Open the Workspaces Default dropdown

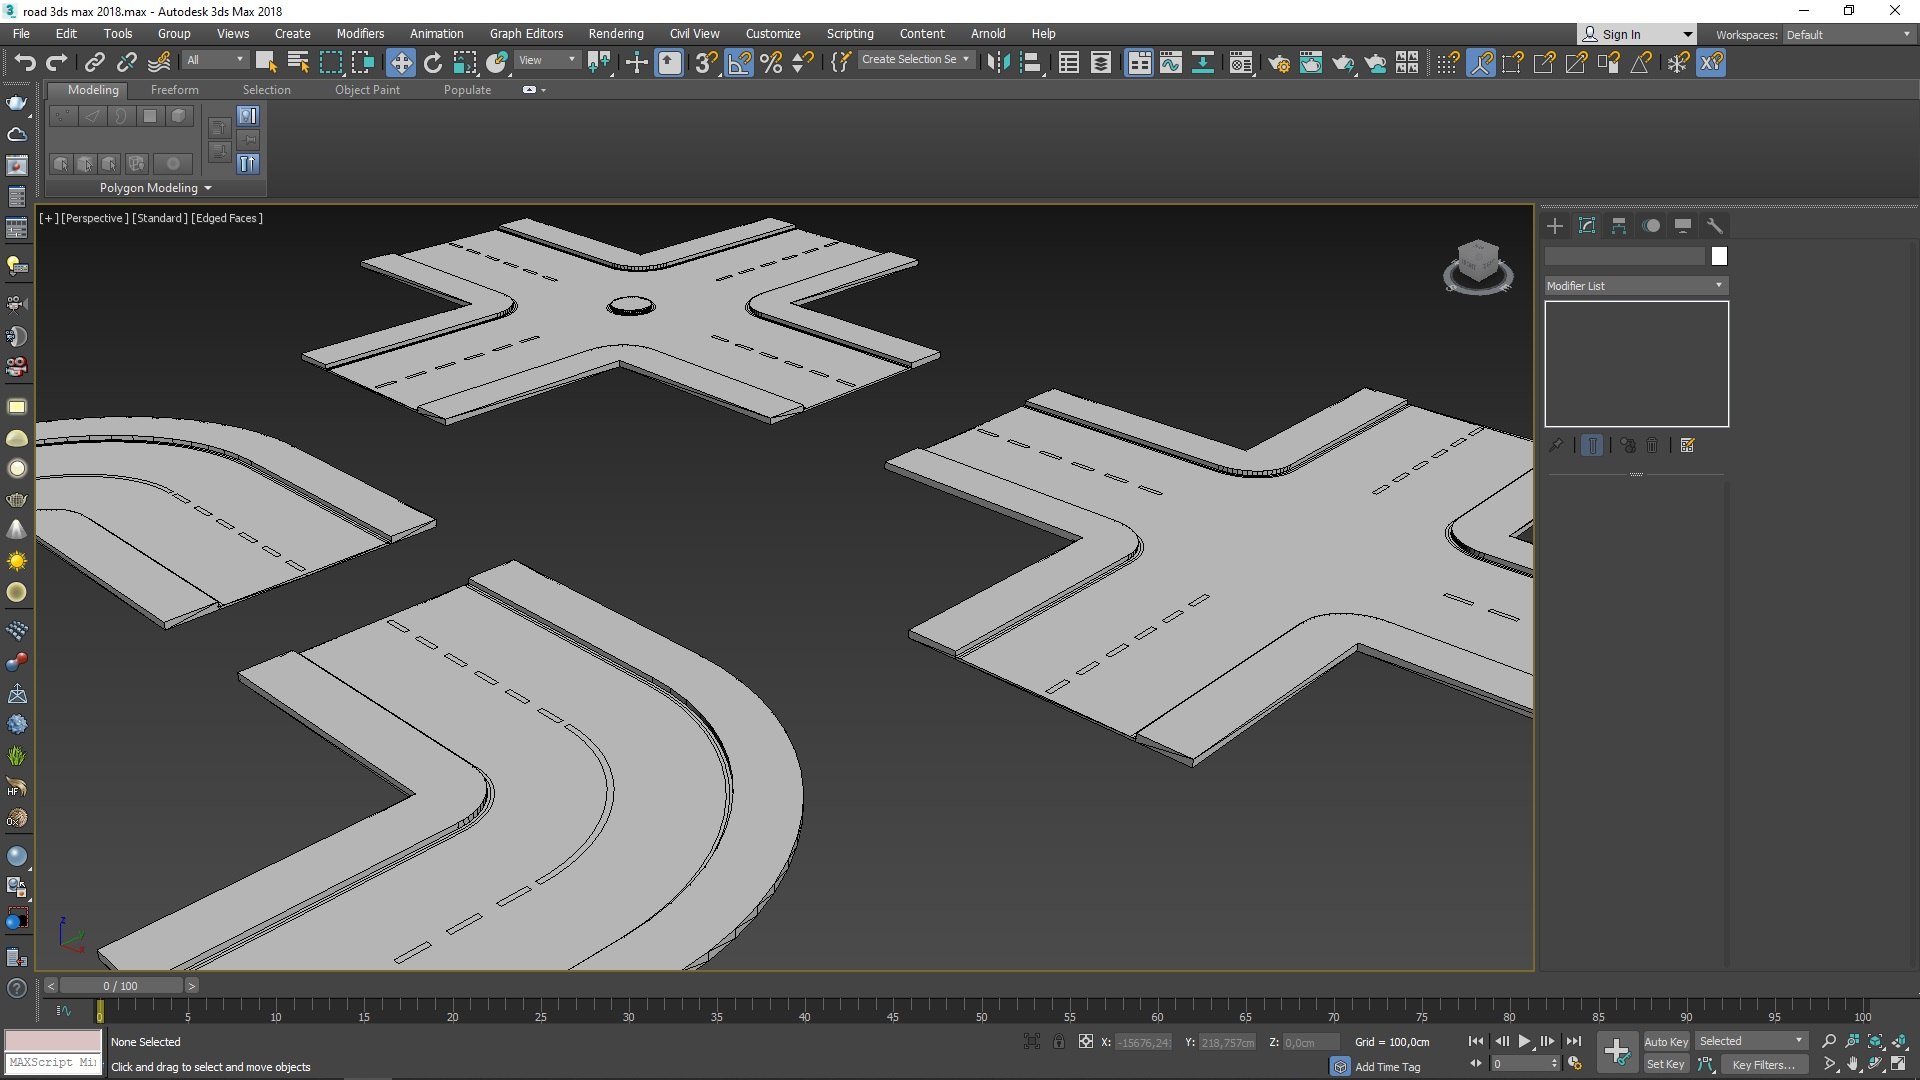[1847, 35]
